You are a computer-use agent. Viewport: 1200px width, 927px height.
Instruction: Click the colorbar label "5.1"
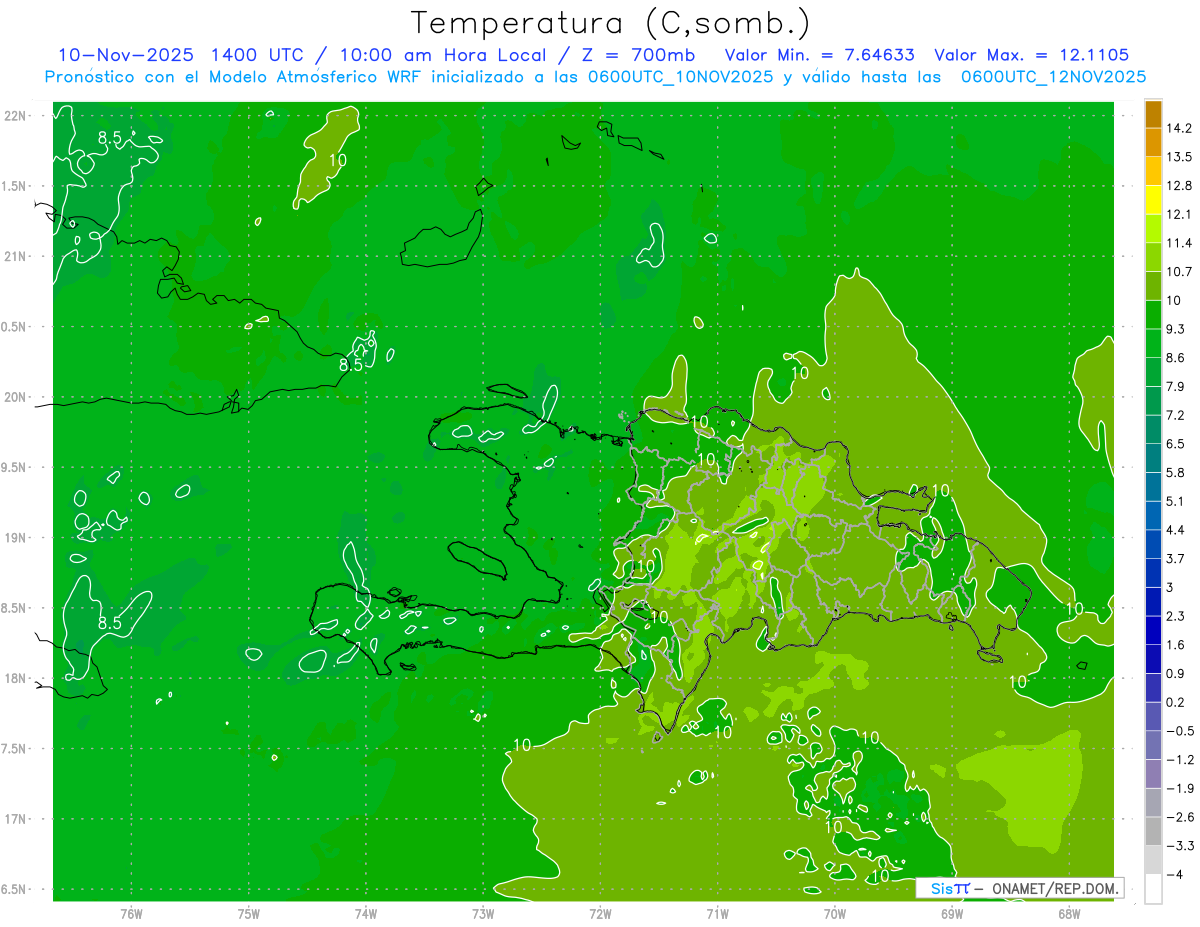pos(1177,501)
